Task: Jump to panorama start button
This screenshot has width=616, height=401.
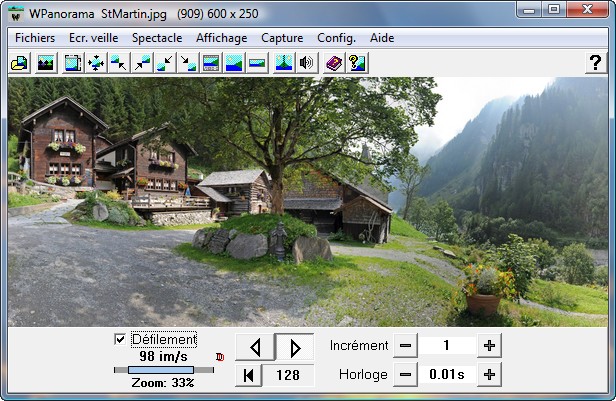Action: 248,375
